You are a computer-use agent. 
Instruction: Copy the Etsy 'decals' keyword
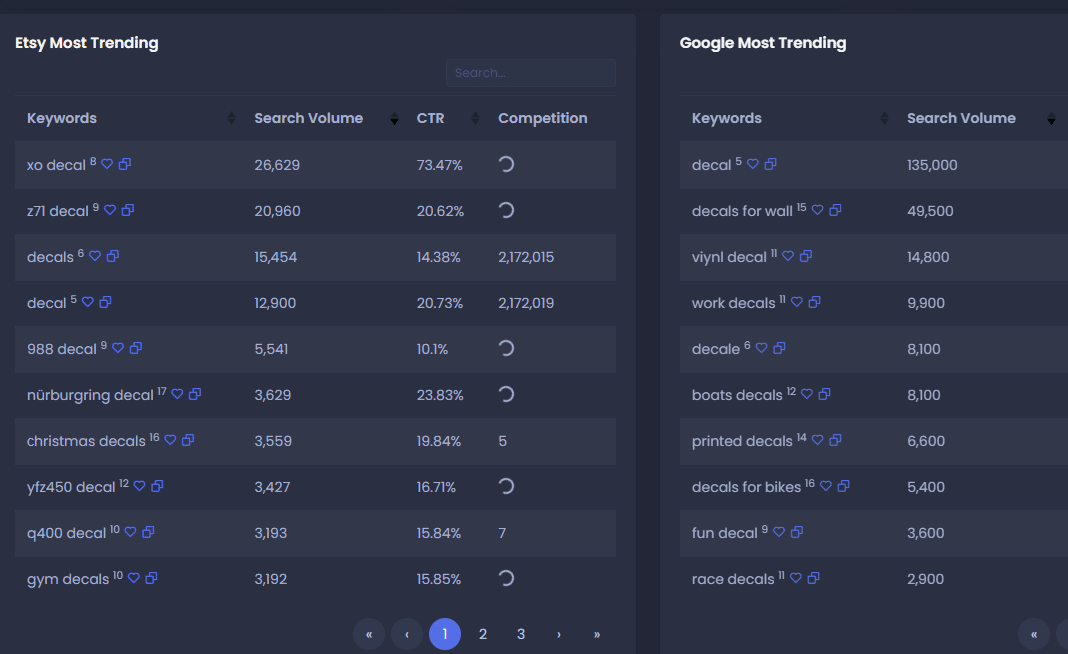tap(112, 256)
